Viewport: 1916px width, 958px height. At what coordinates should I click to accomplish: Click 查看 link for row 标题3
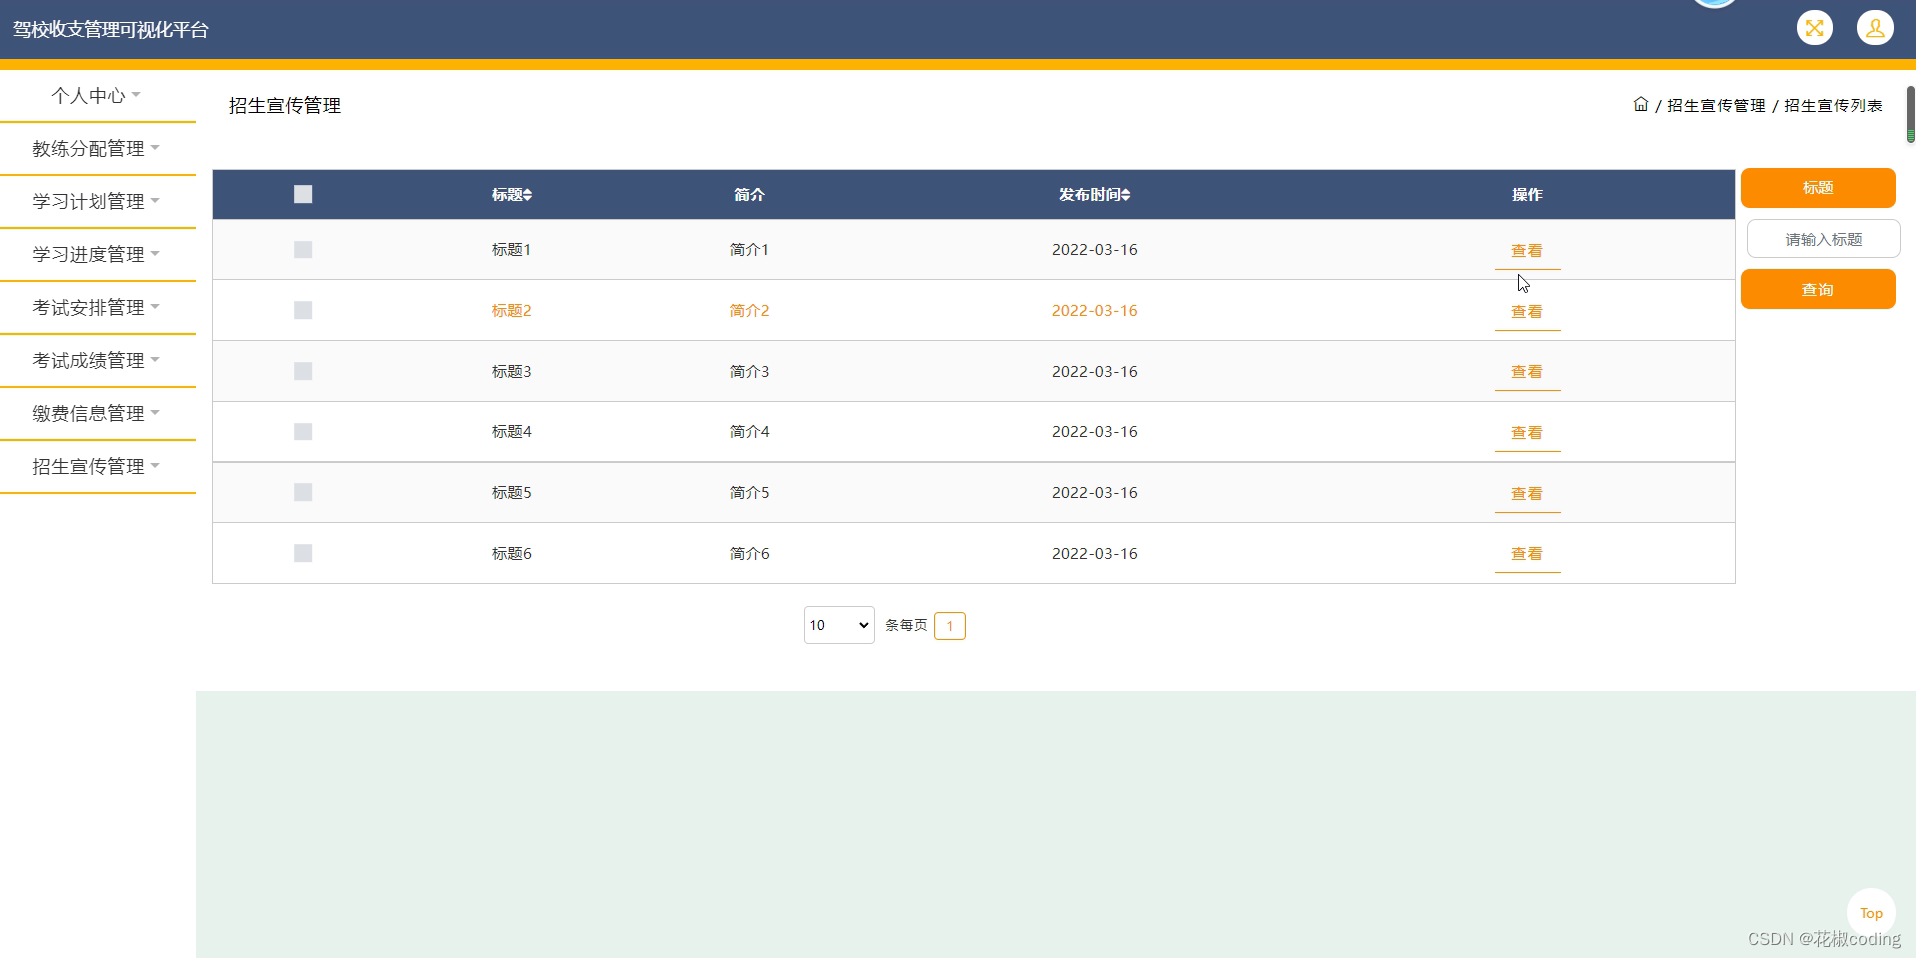click(1527, 372)
